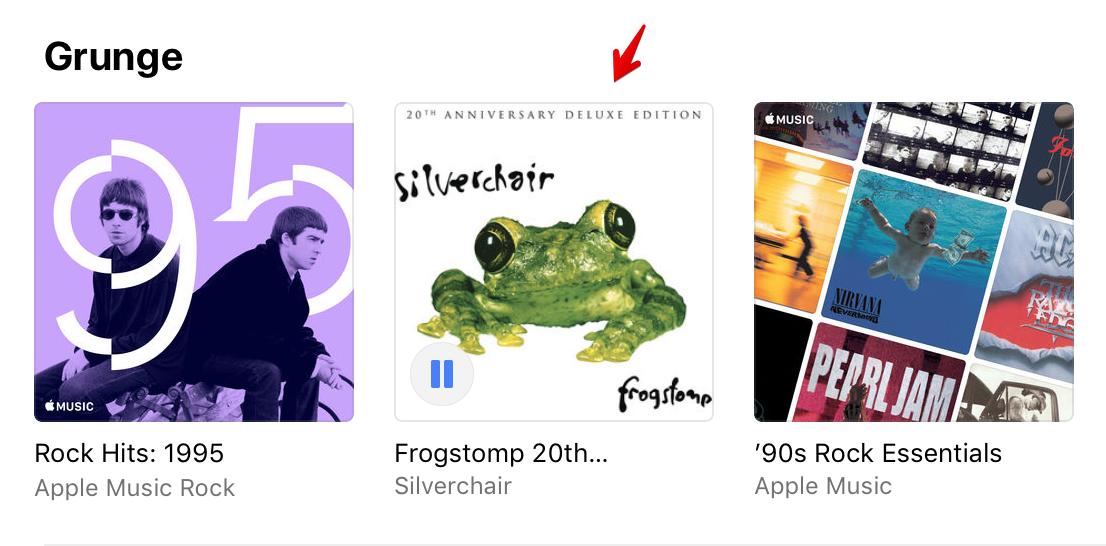The width and height of the screenshot is (1106, 546).
Task: Click the Frogstomp 20th… album title
Action: point(501,453)
